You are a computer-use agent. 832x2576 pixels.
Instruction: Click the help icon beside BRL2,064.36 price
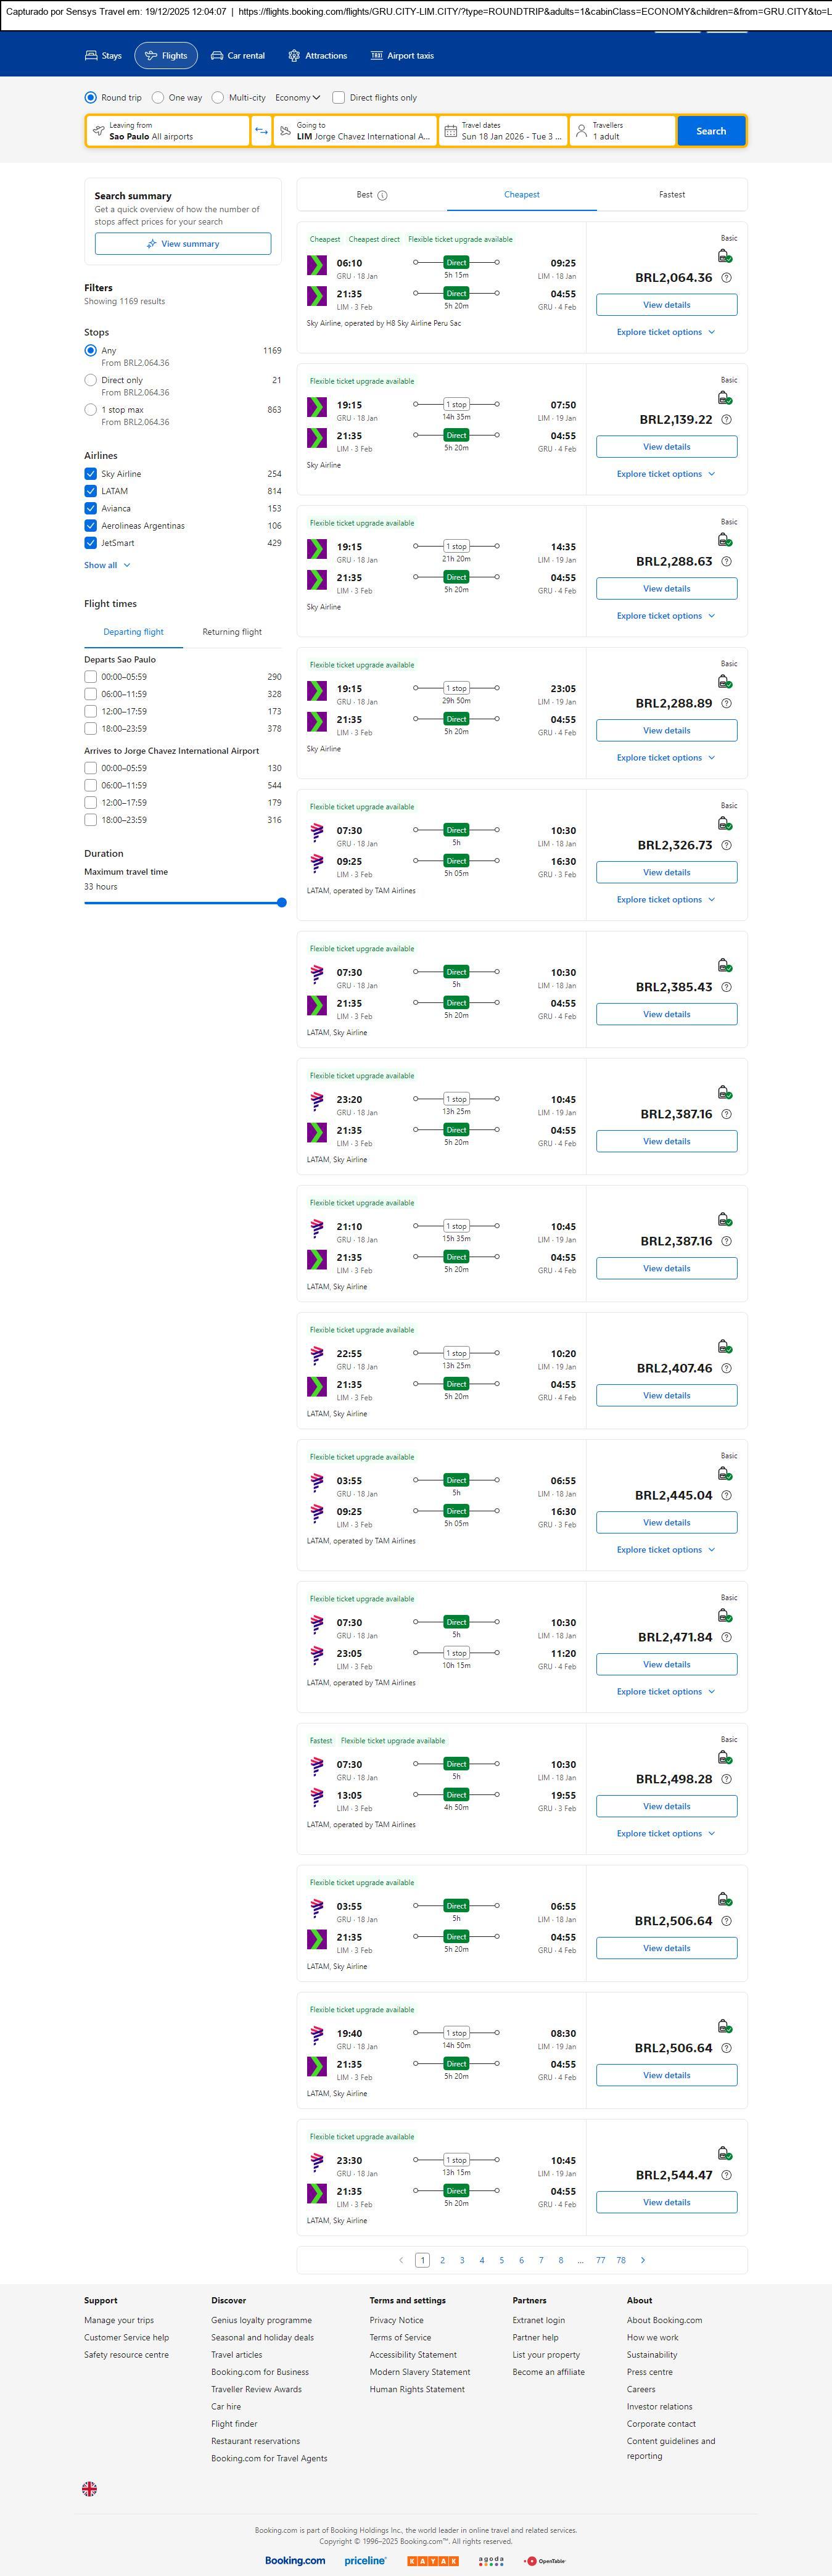(x=726, y=278)
